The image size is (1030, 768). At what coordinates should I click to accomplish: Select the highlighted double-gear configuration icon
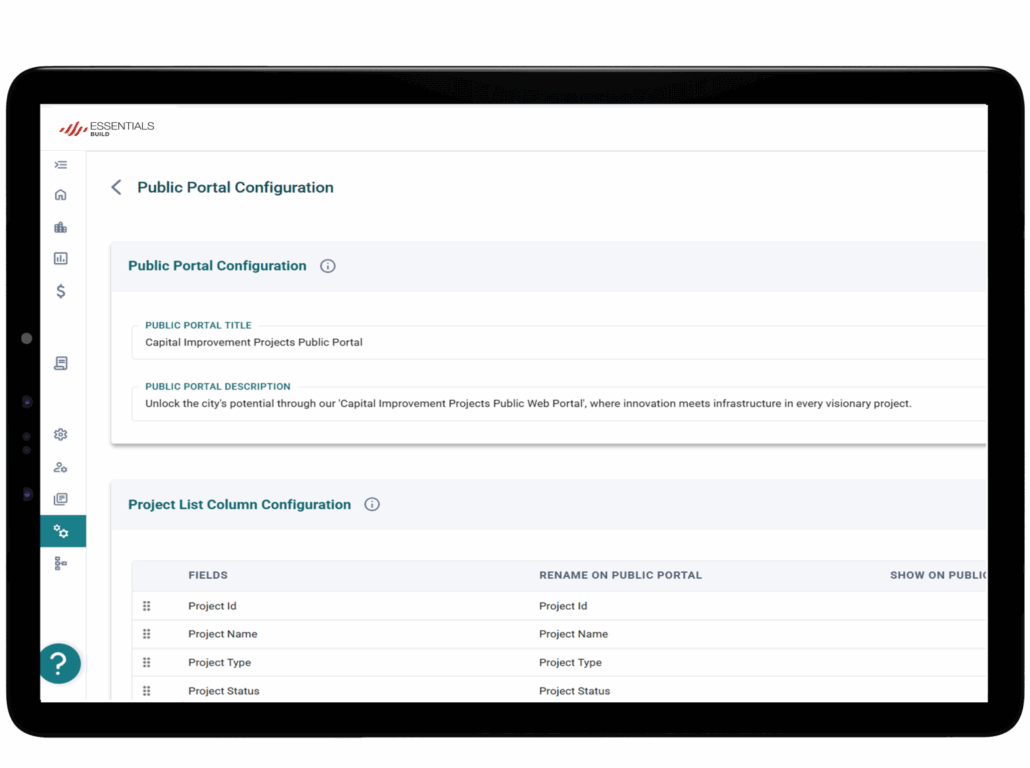tap(62, 531)
